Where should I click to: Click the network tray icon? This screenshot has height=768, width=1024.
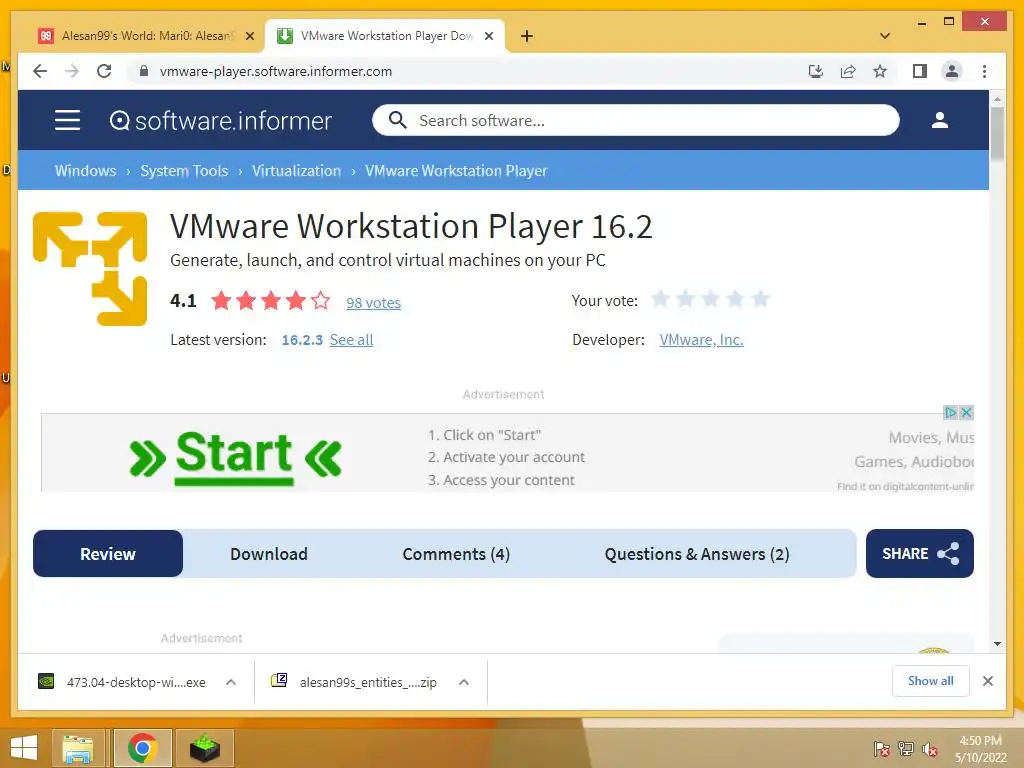[906, 749]
